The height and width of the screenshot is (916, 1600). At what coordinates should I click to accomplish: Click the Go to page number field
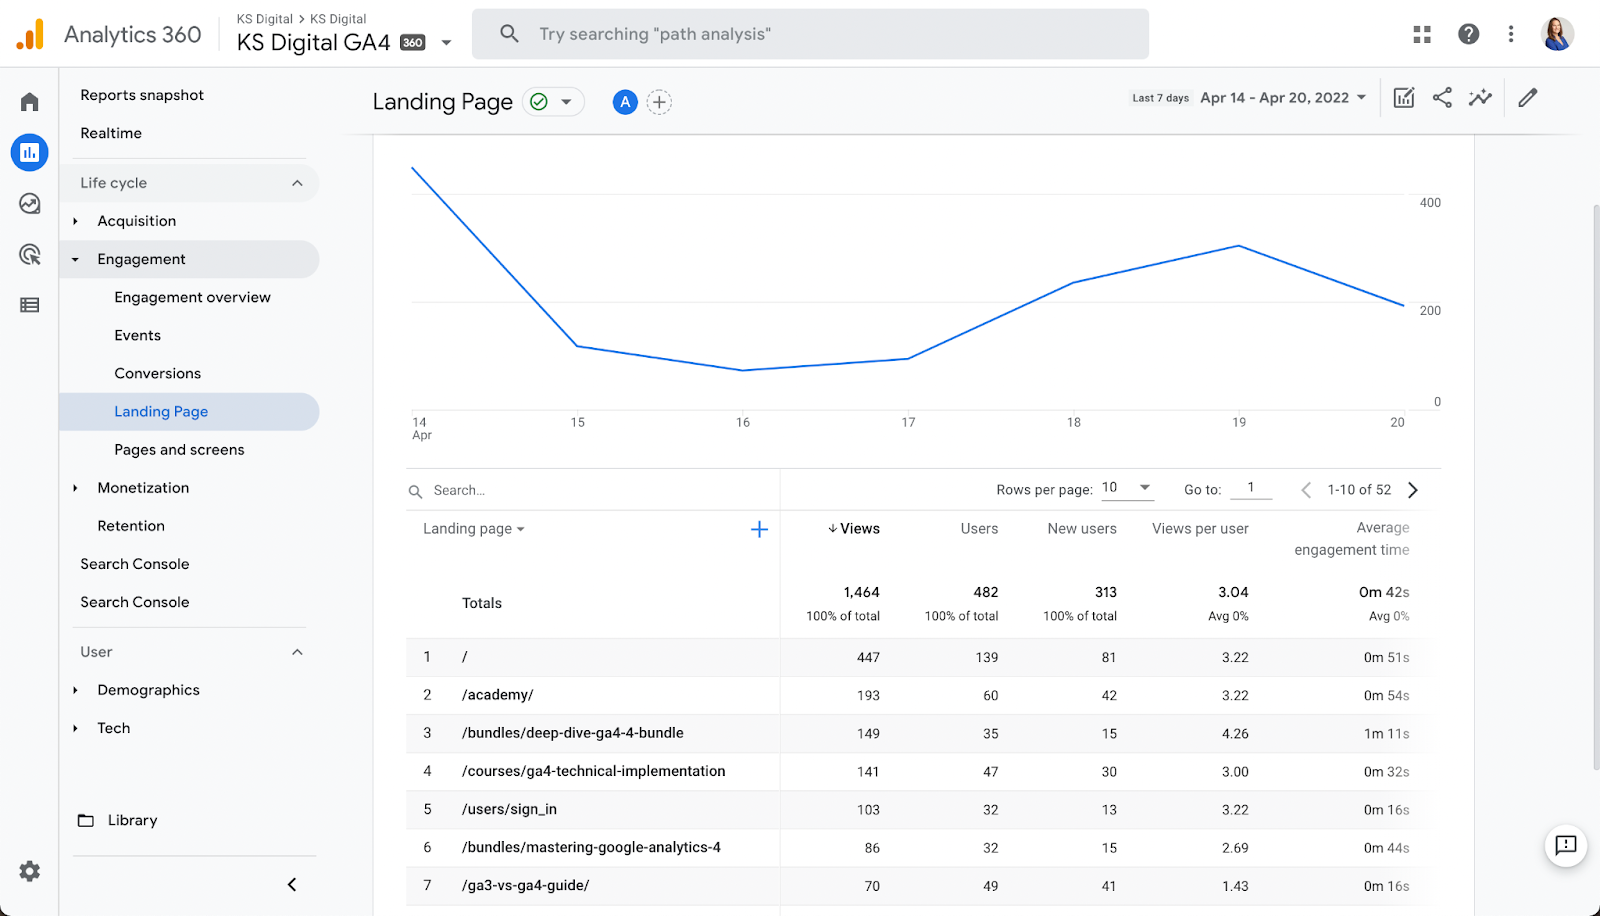click(x=1251, y=488)
